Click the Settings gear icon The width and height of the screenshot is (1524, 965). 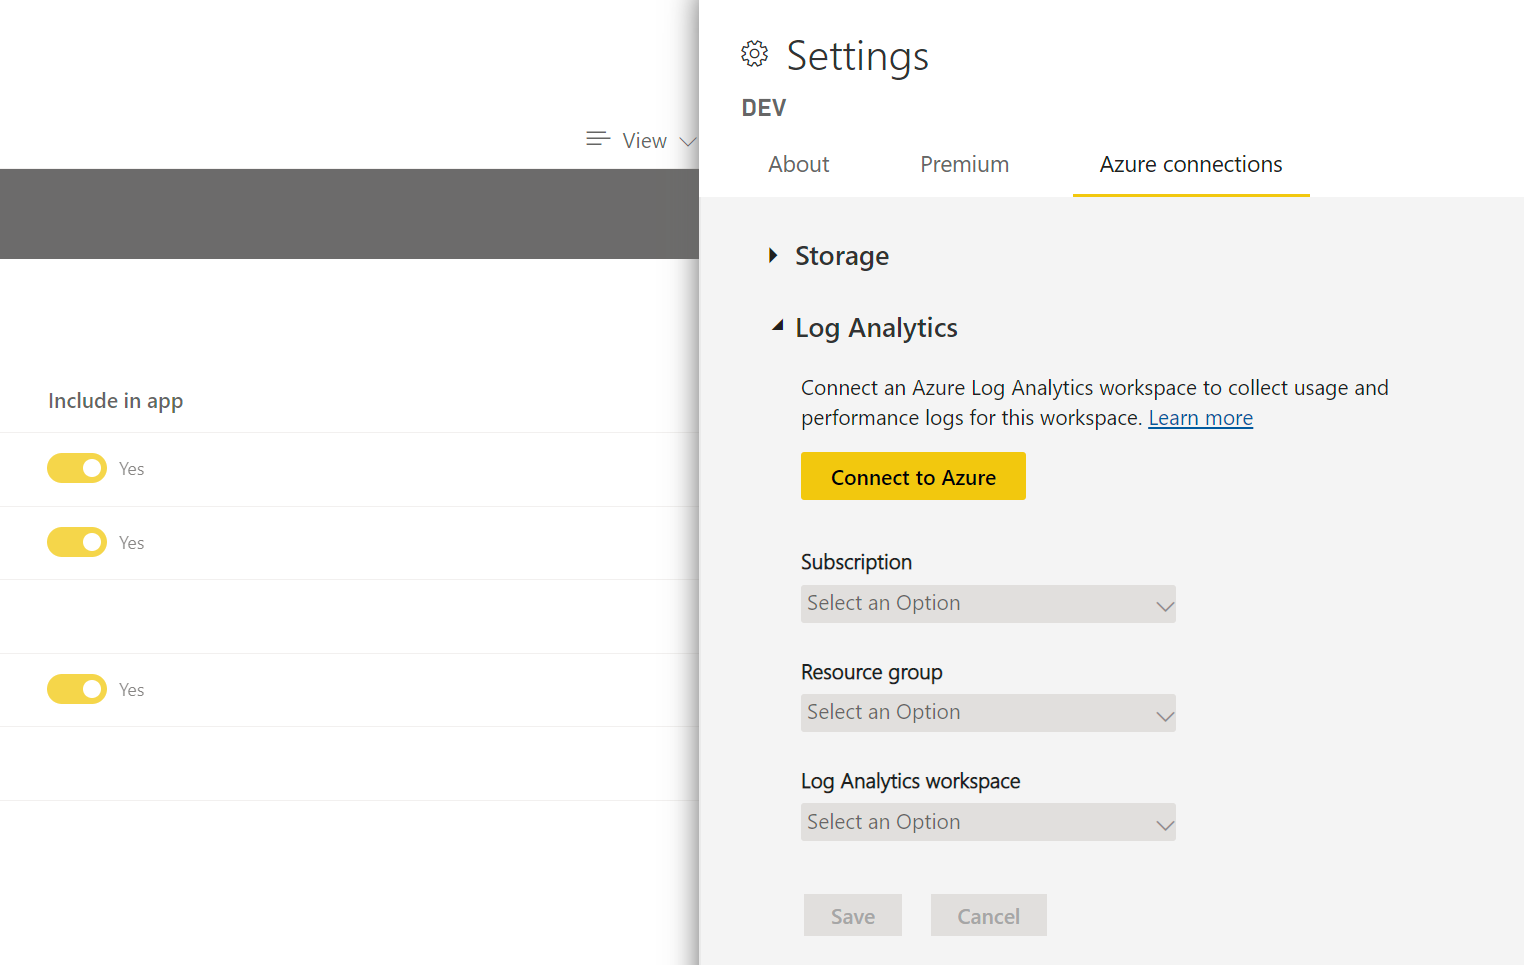[x=755, y=54]
